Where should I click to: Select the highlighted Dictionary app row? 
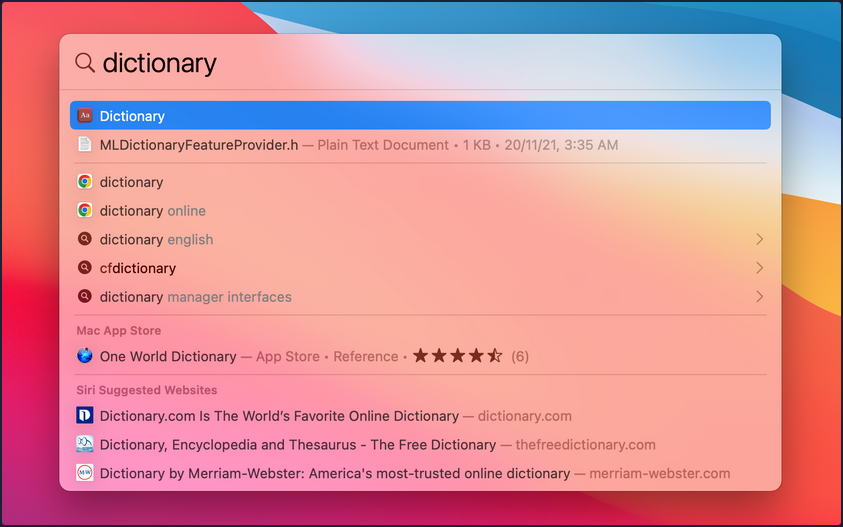tap(420, 116)
